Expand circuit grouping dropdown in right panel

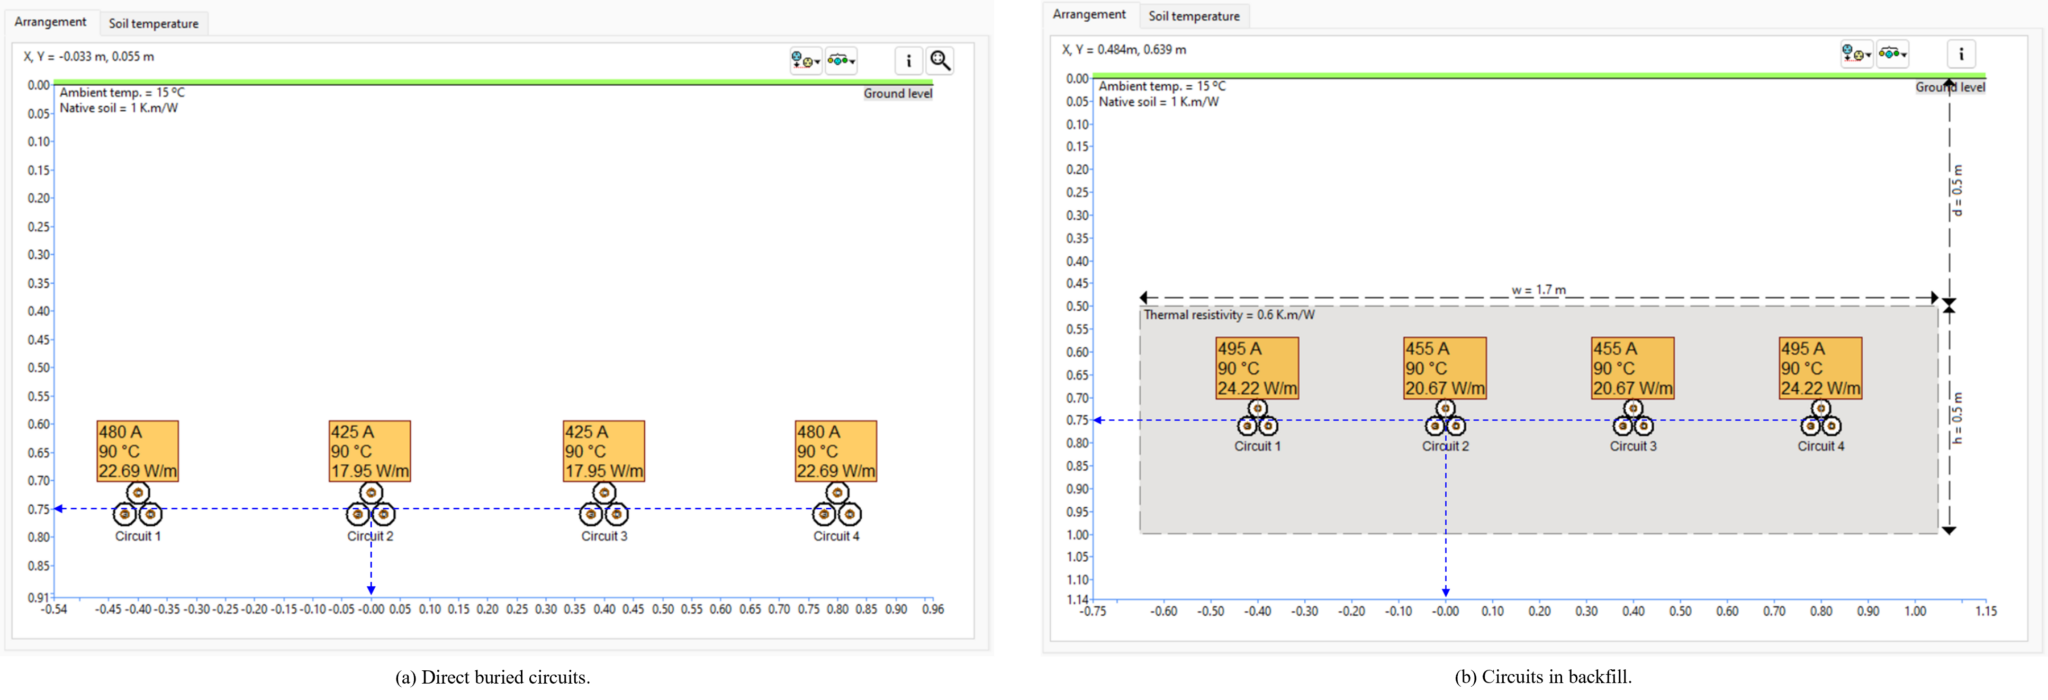(1892, 54)
